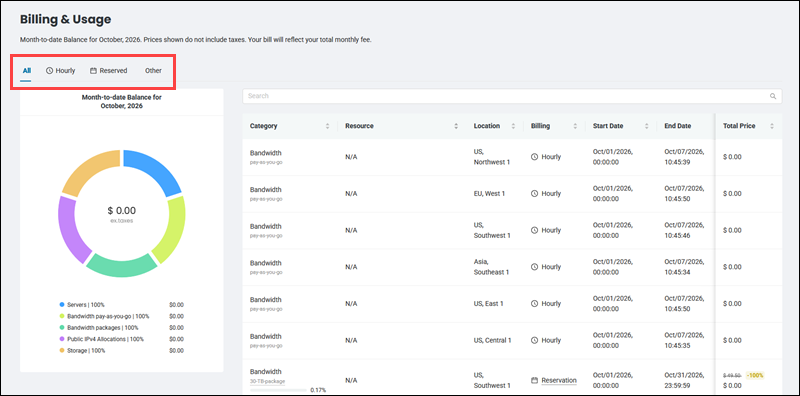800x396 pixels.
Task: Click location 'Asia, Southeast 1'
Action: click(x=491, y=267)
